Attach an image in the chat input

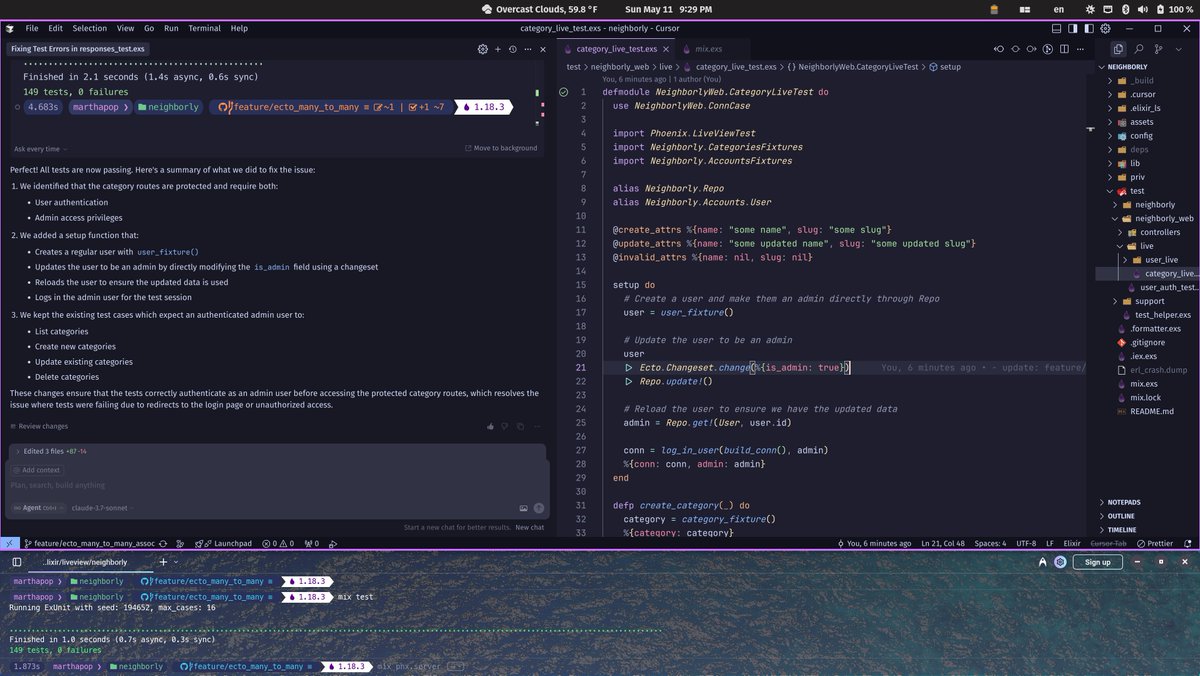pos(522,508)
